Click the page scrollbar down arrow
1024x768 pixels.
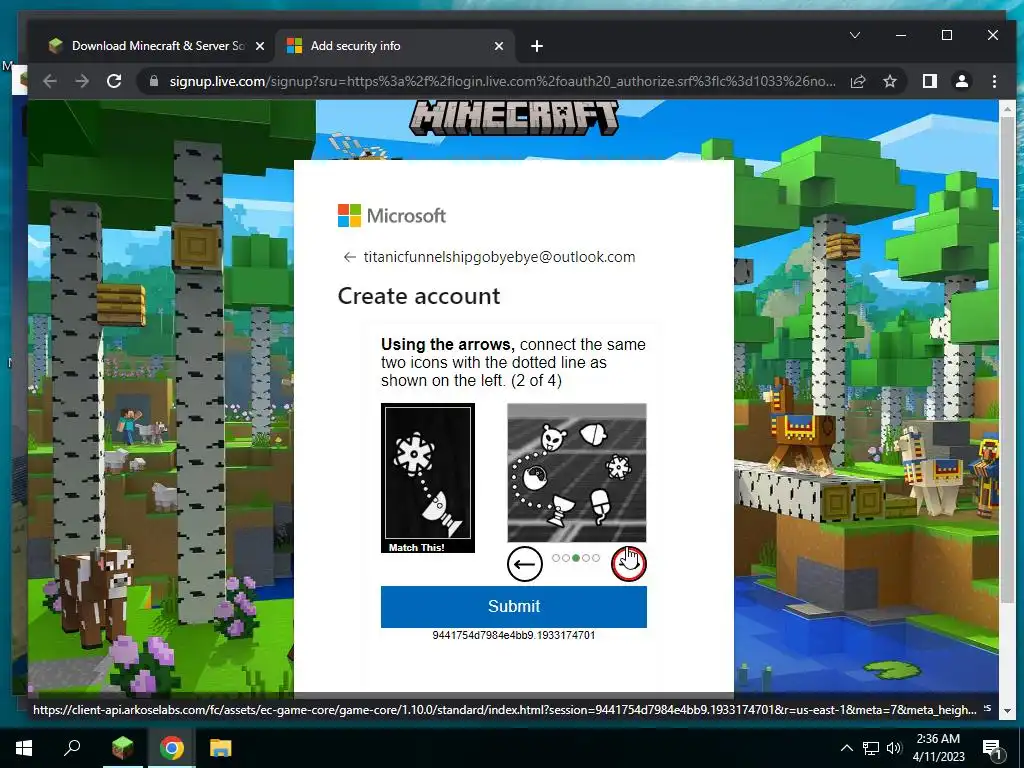click(x=1007, y=711)
